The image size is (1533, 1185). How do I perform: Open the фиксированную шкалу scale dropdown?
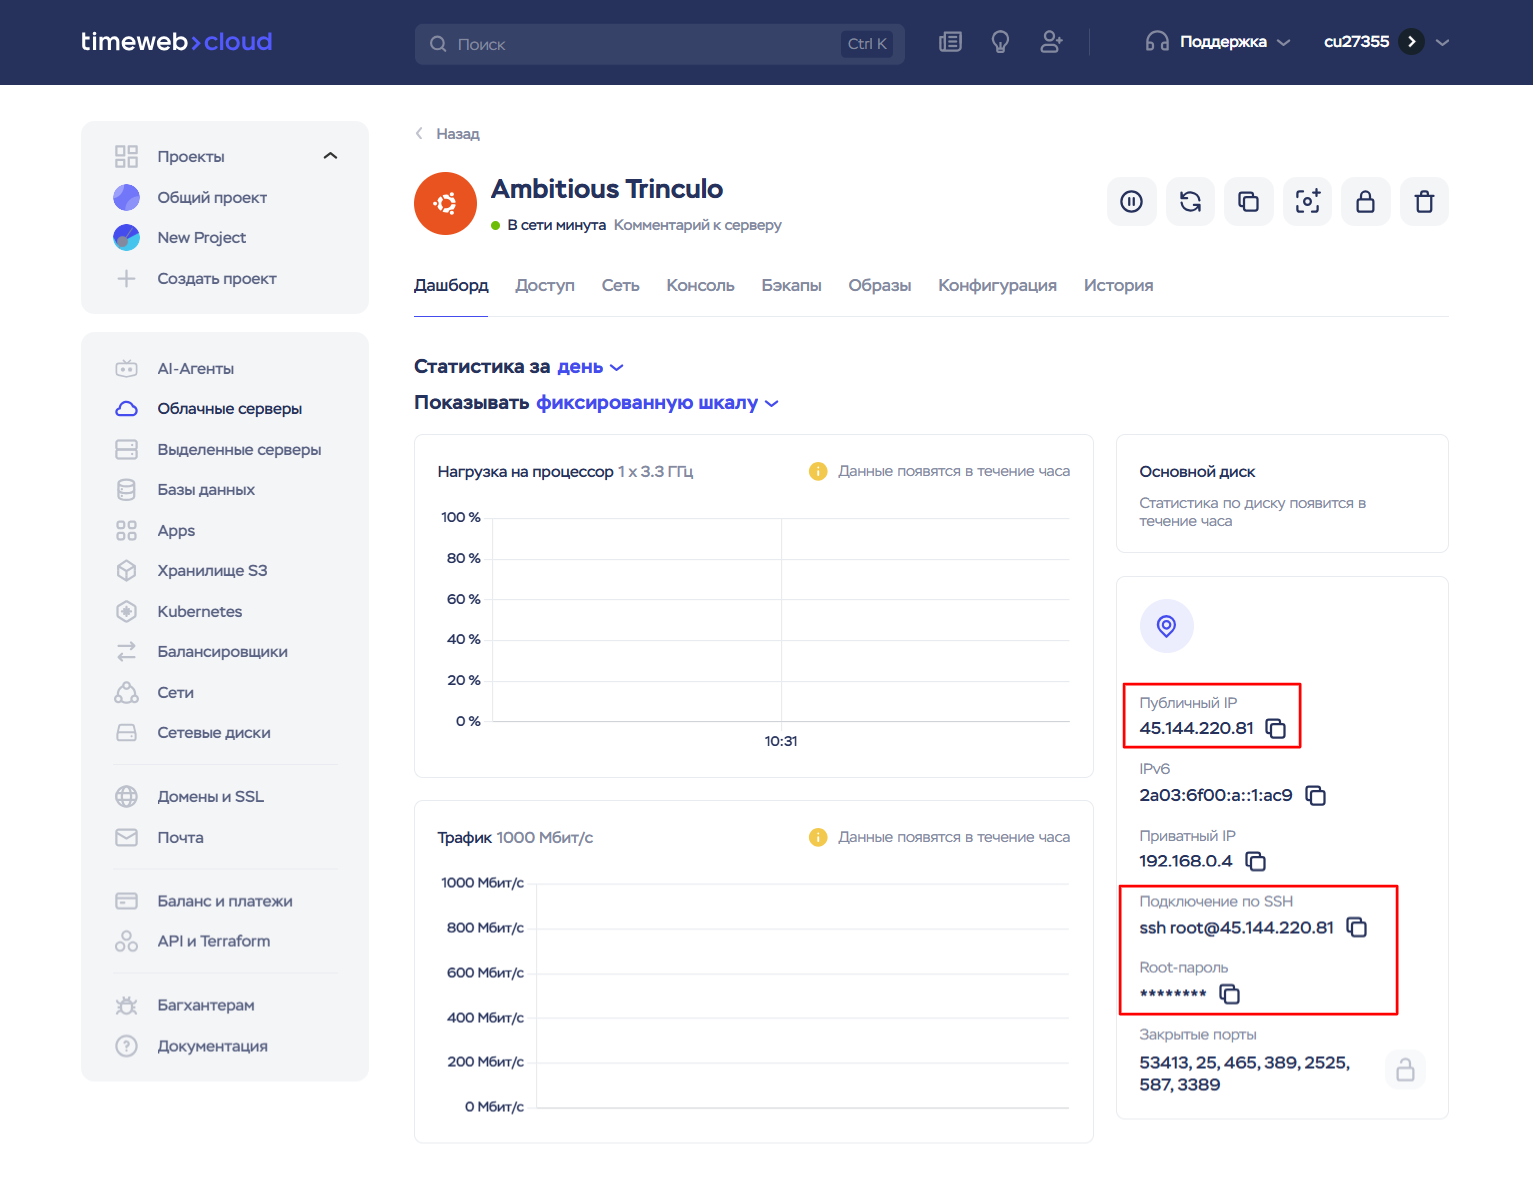[657, 403]
